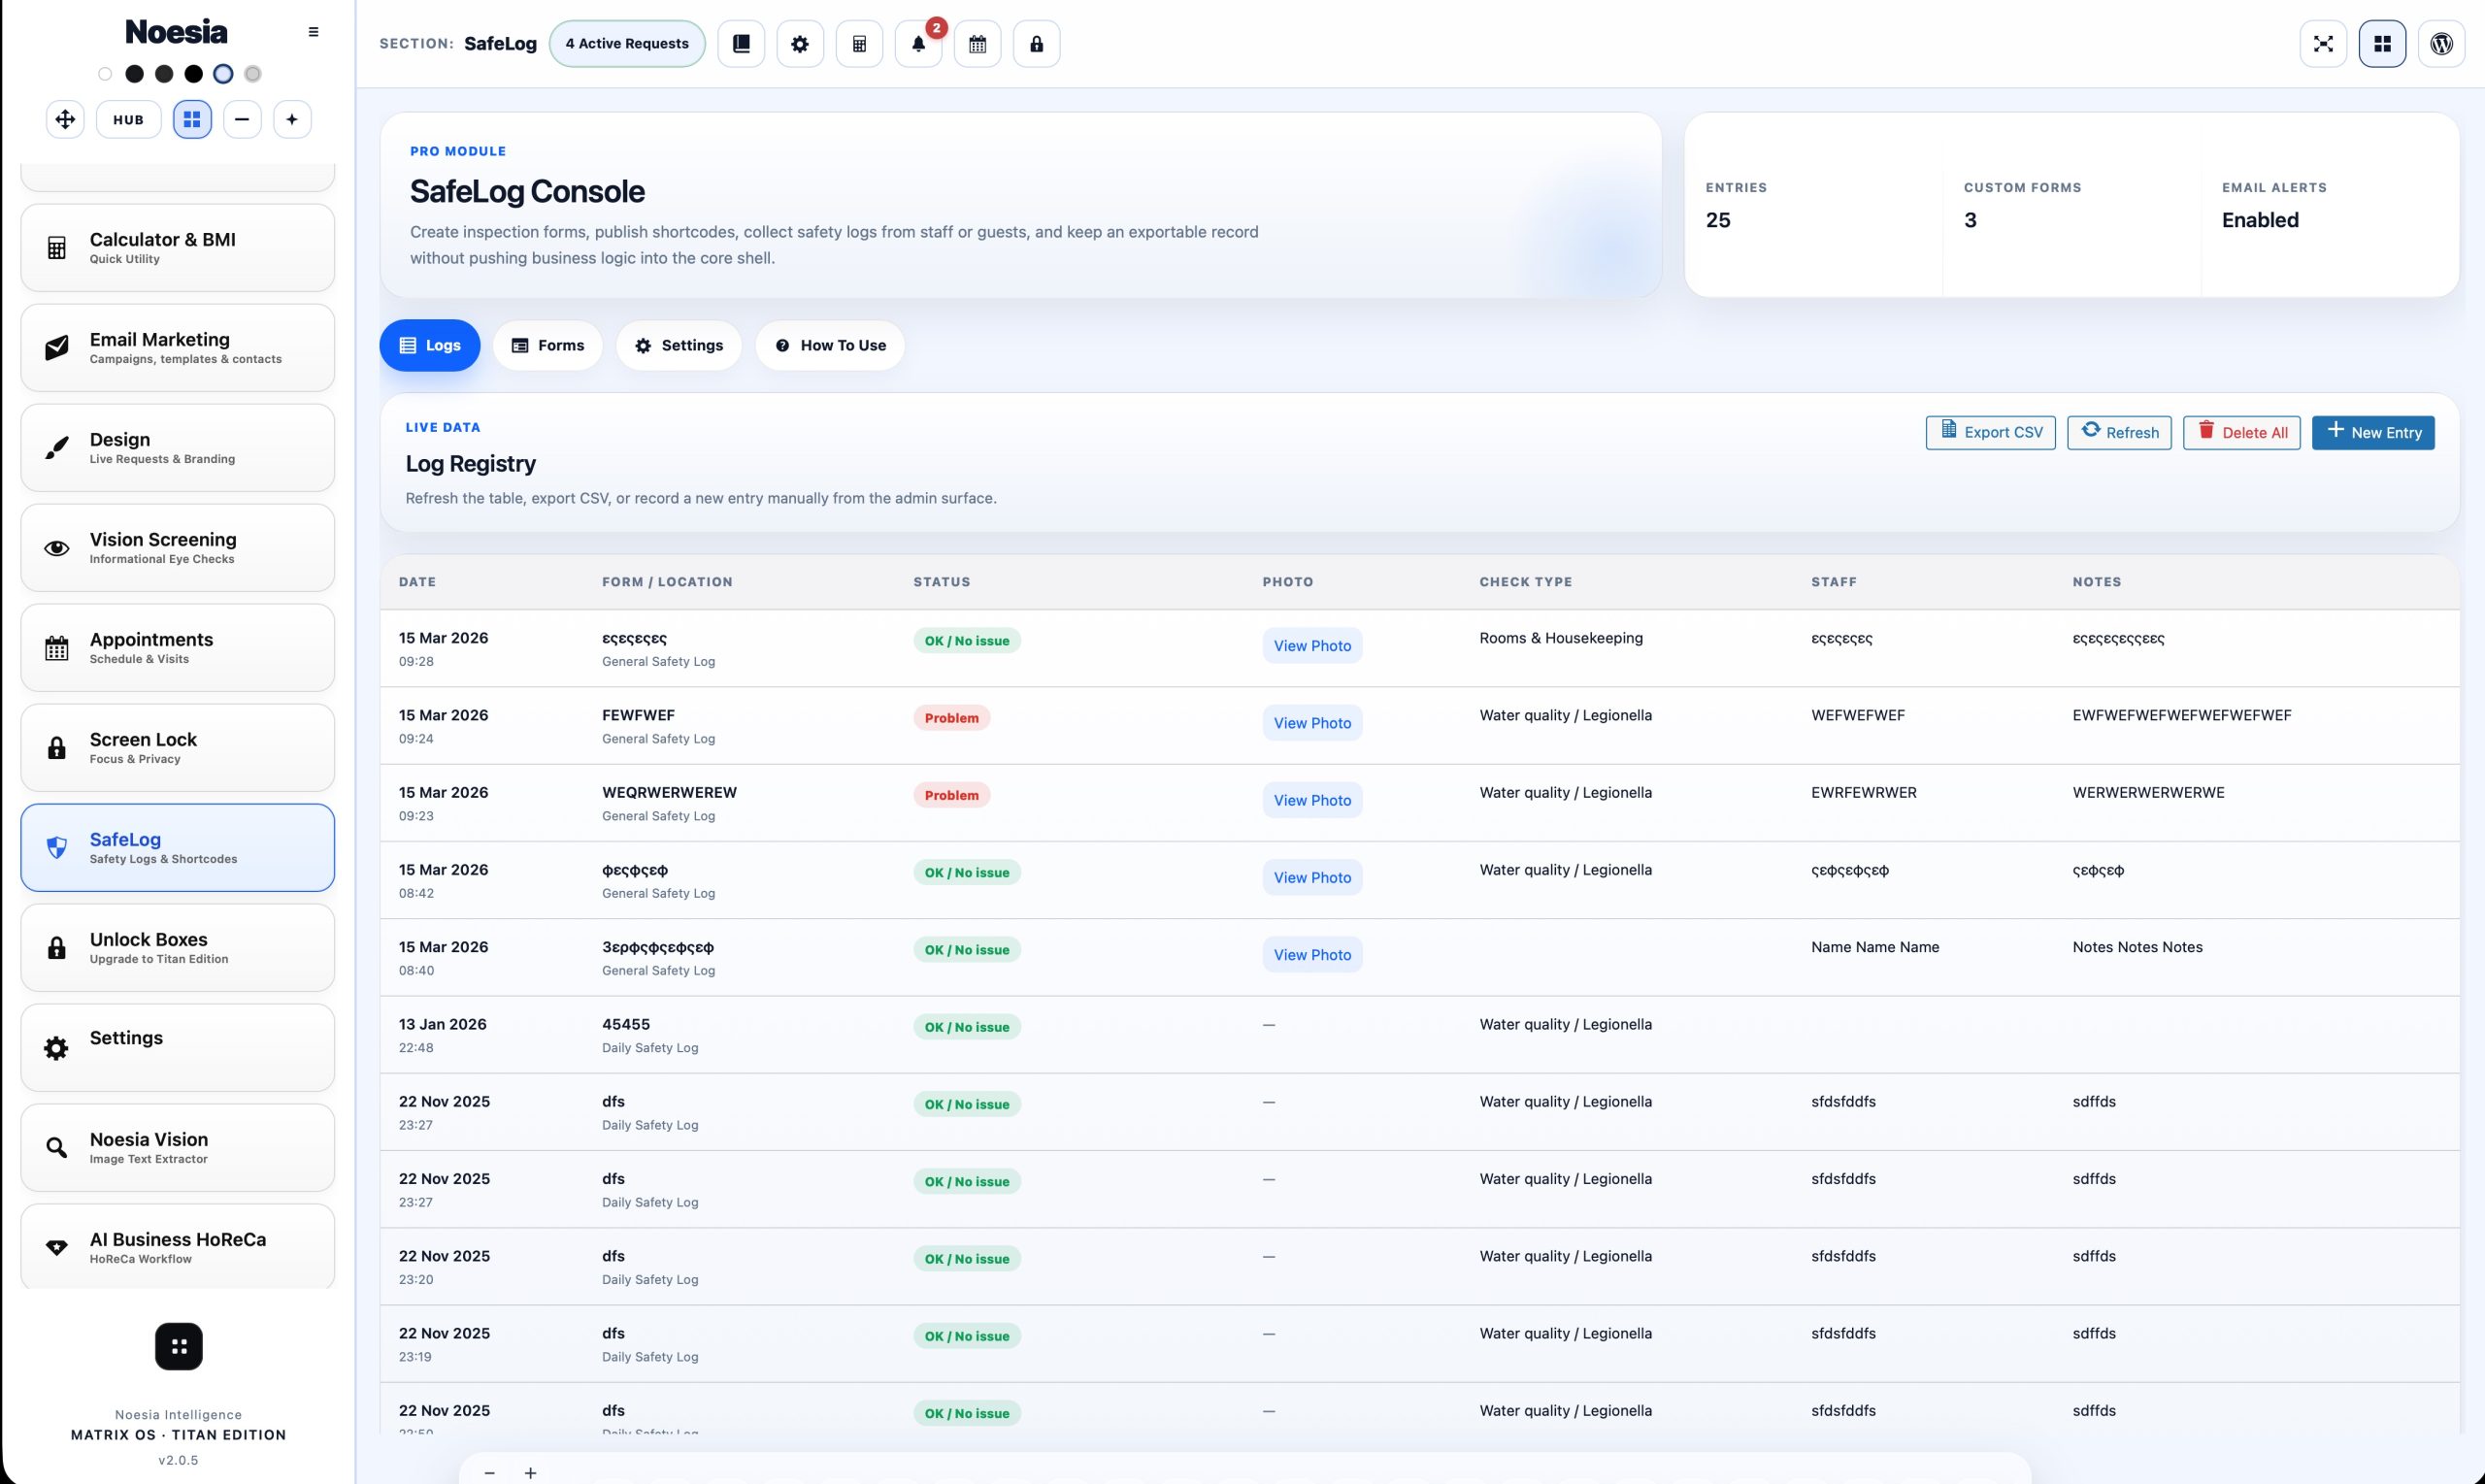Select the grid view icon beside HUB
Image resolution: width=2485 pixels, height=1484 pixels.
click(x=192, y=119)
